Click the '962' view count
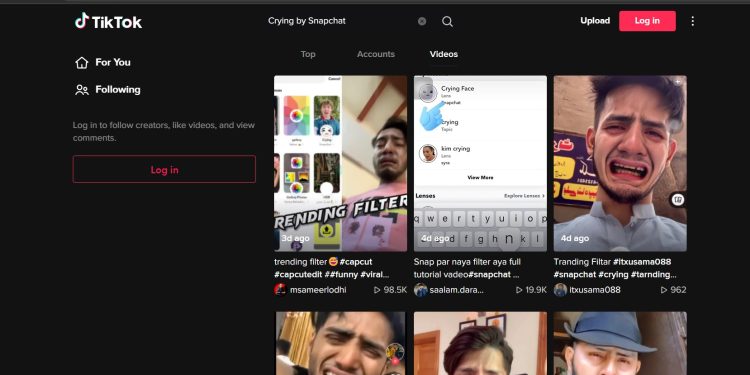Image resolution: width=750 pixels, height=375 pixels. [678, 290]
